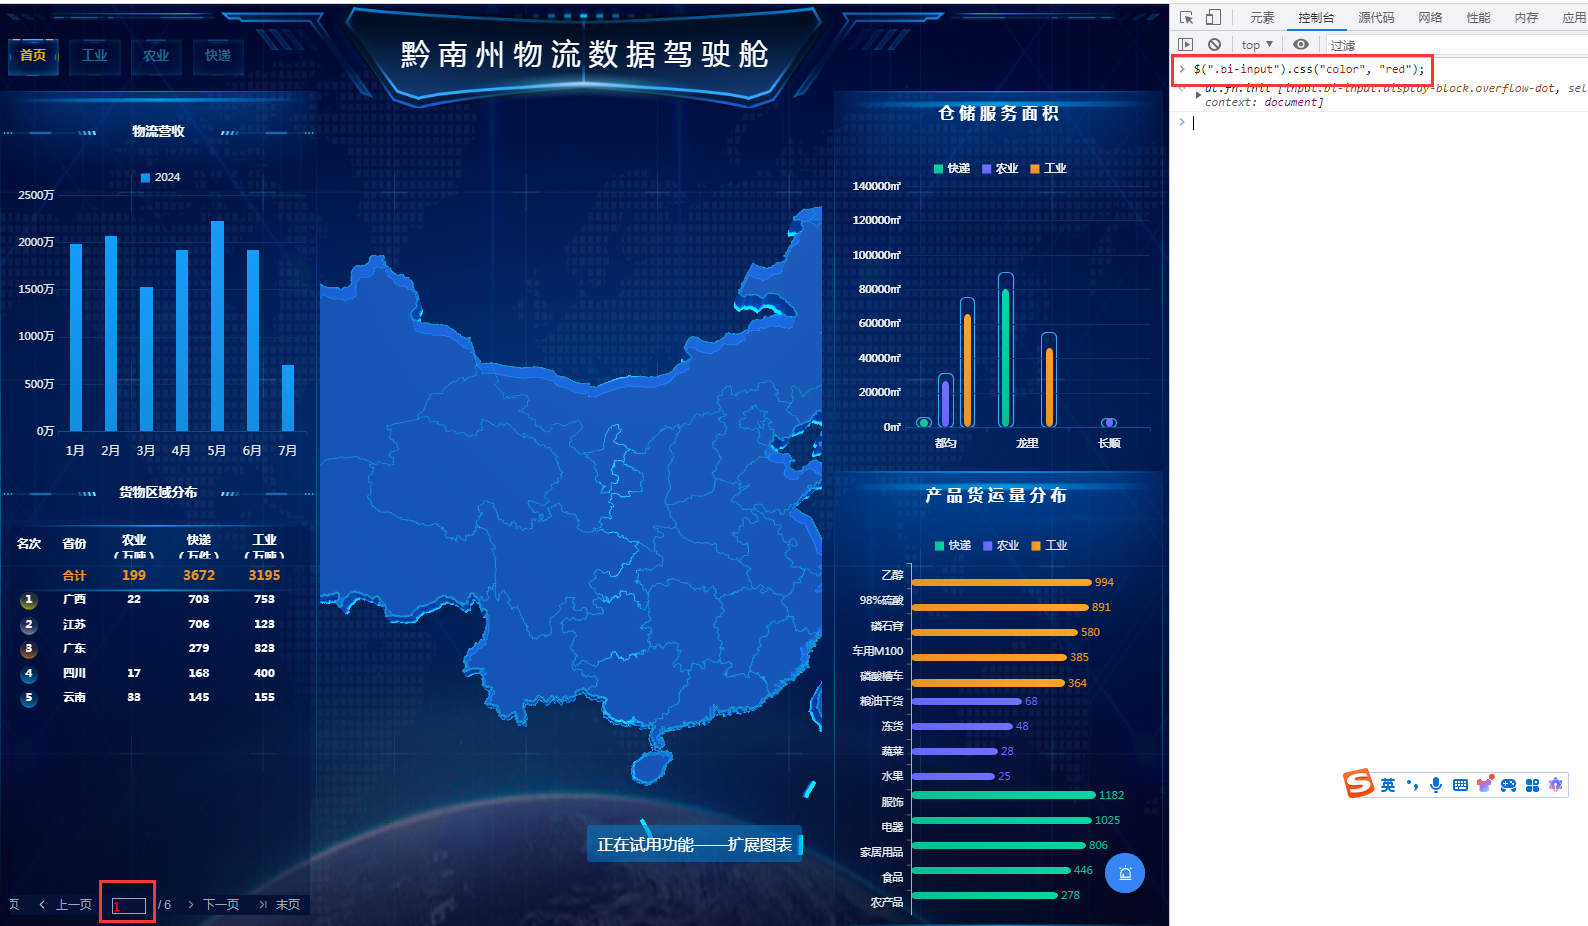Click the 黔南州物流数据驾驶舱 title
This screenshot has height=926, width=1588.
(x=585, y=54)
